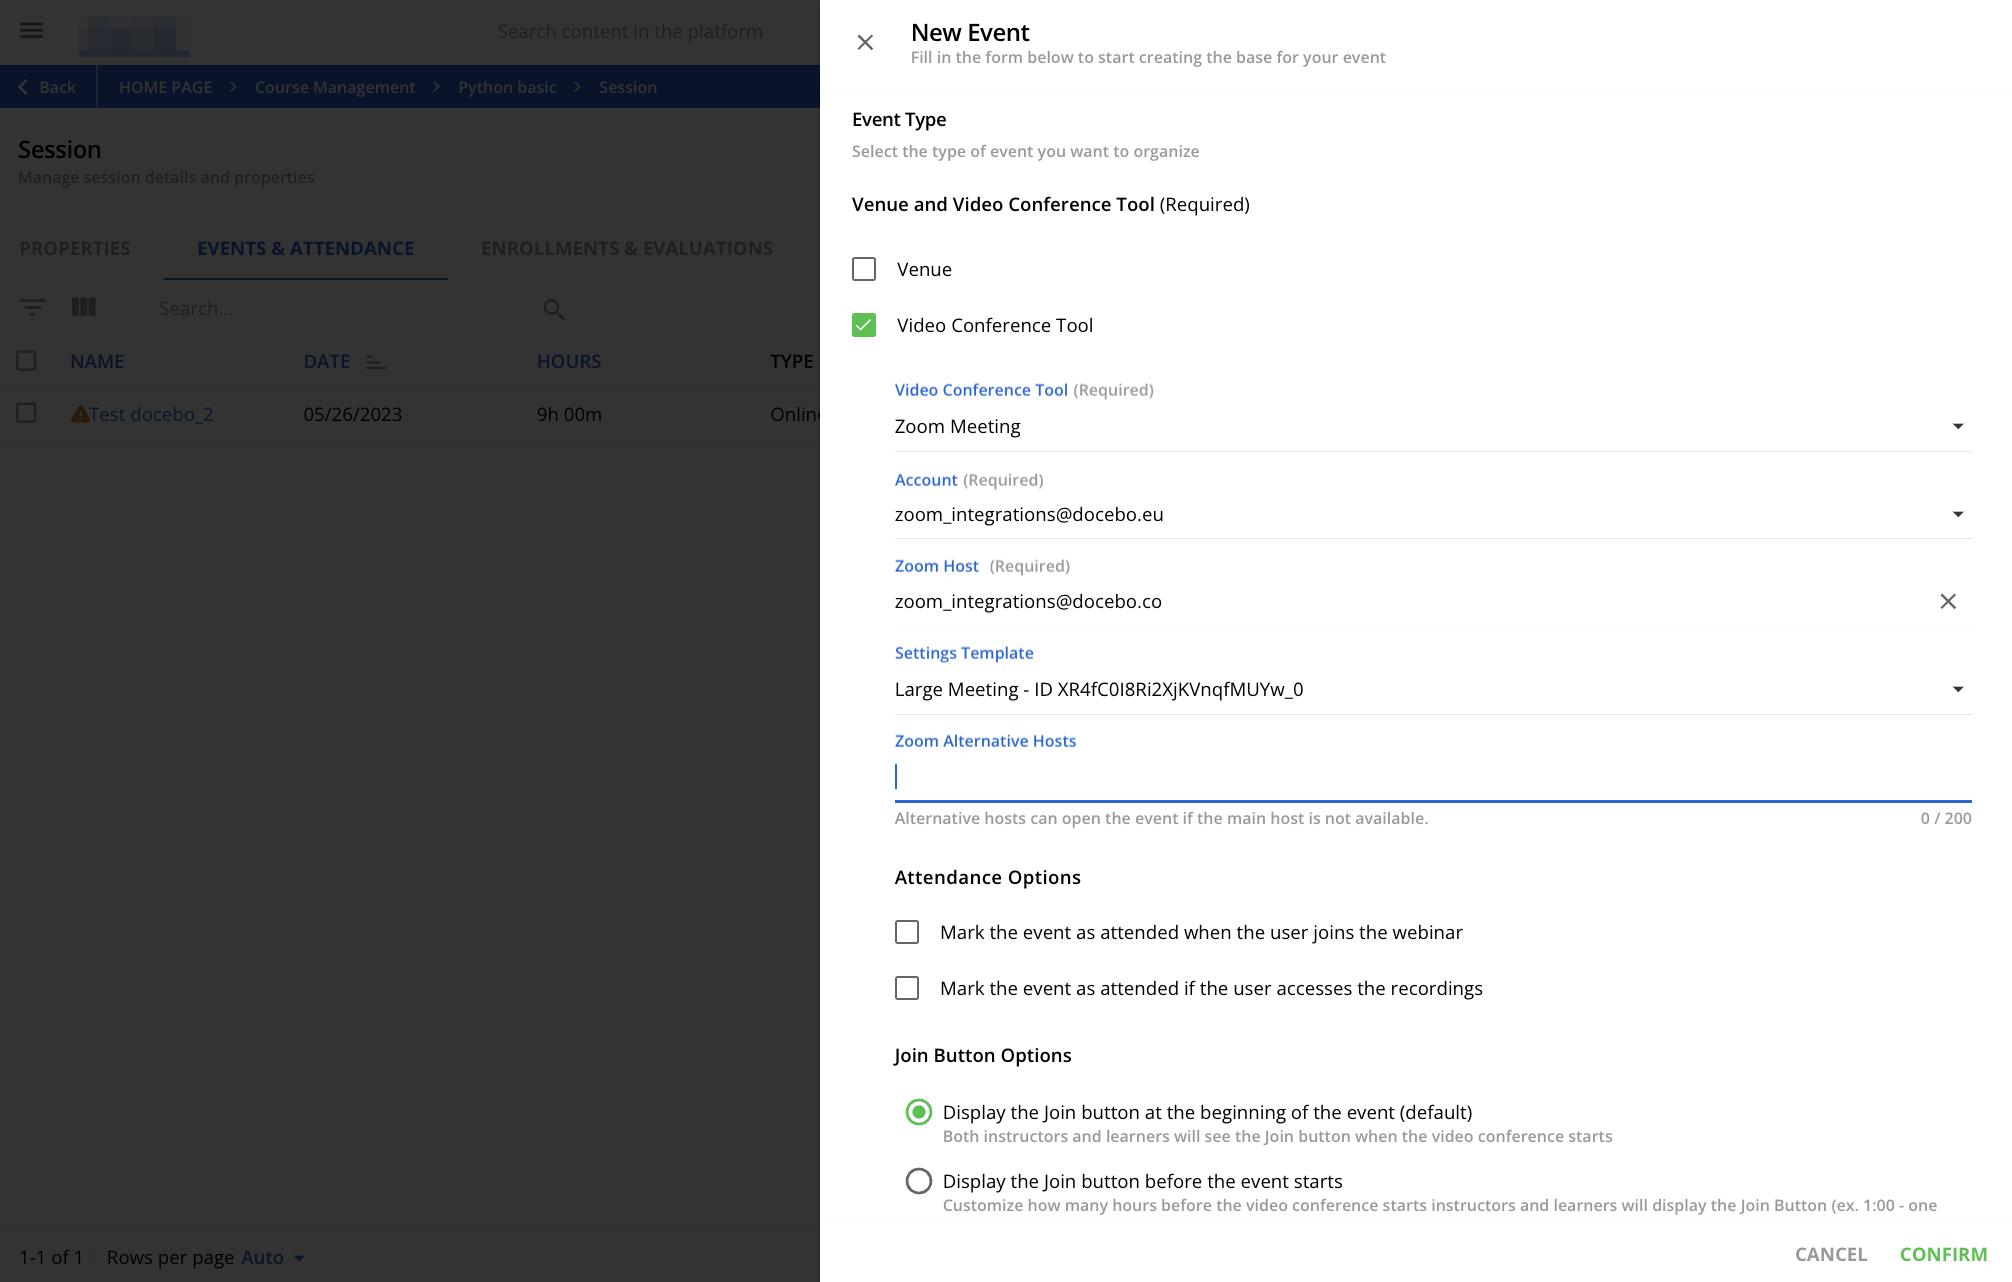Toggle the select-all checkbox in table header

coord(27,361)
